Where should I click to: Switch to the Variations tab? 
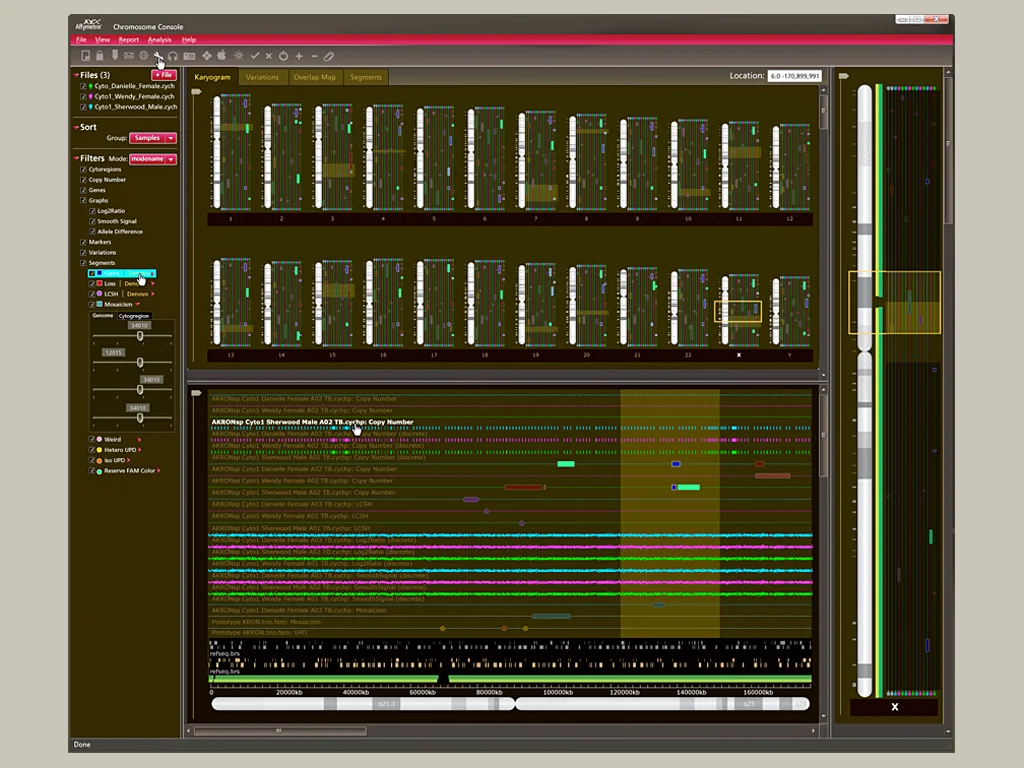pyautogui.click(x=262, y=77)
